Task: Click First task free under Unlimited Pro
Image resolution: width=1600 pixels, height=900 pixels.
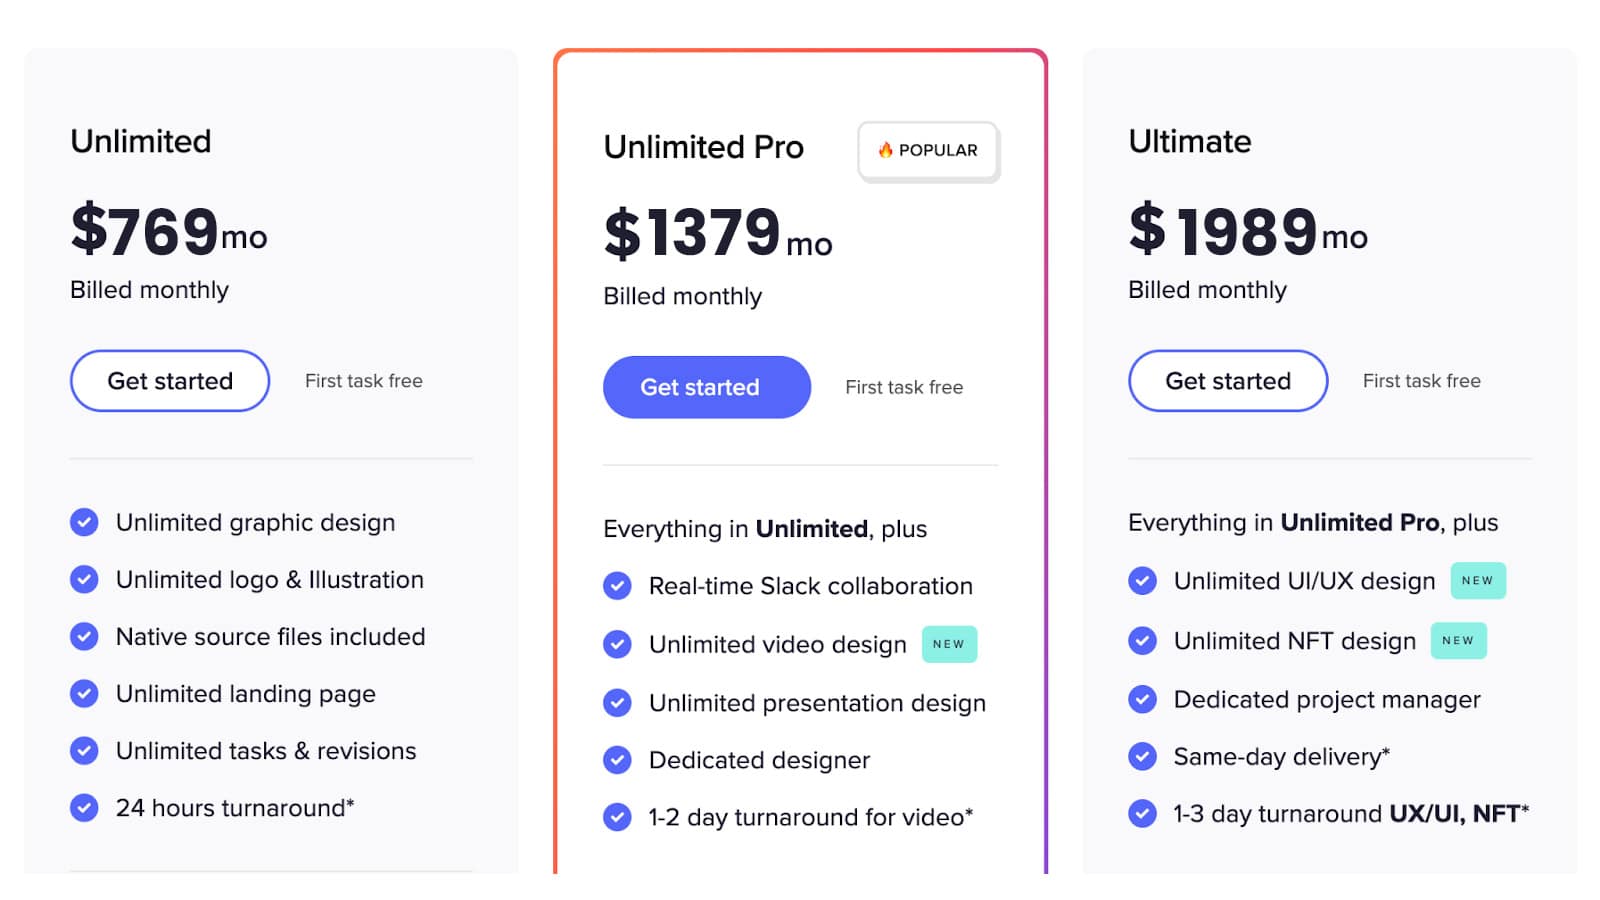Action: point(904,387)
